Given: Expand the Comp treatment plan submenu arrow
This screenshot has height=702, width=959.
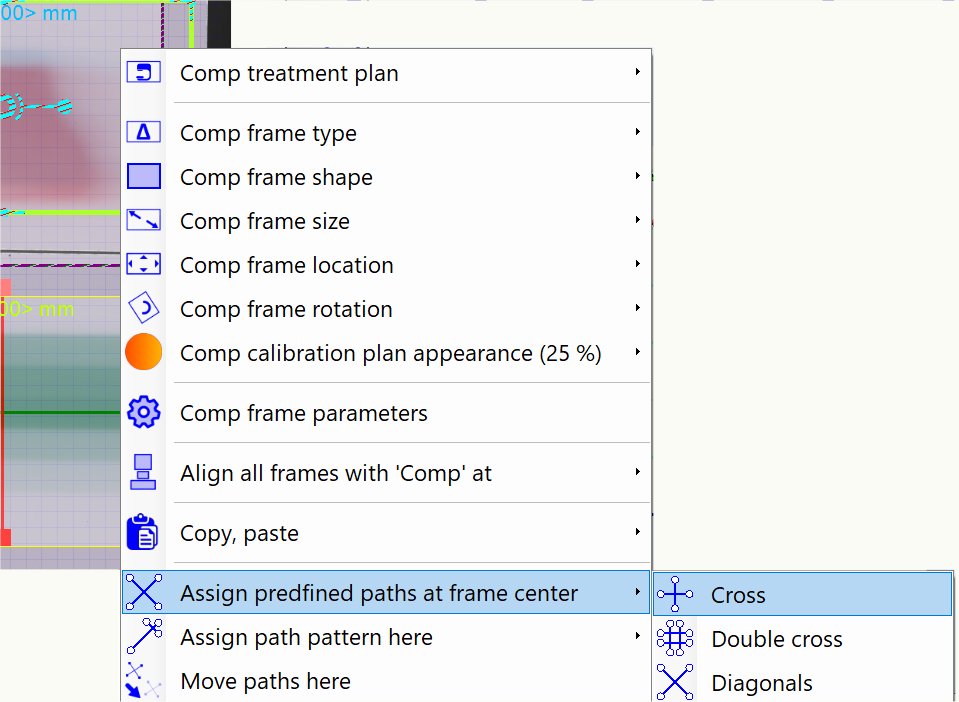Looking at the screenshot, I should tap(637, 72).
